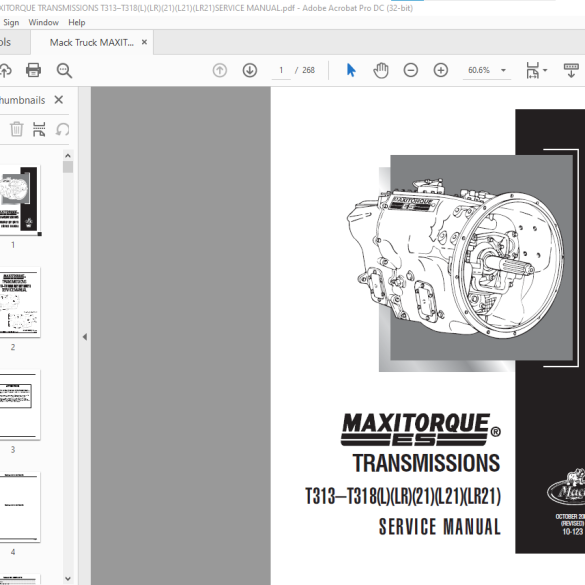Collapse the navigation pane with the arrow
The width and height of the screenshot is (585, 585).
[85, 337]
